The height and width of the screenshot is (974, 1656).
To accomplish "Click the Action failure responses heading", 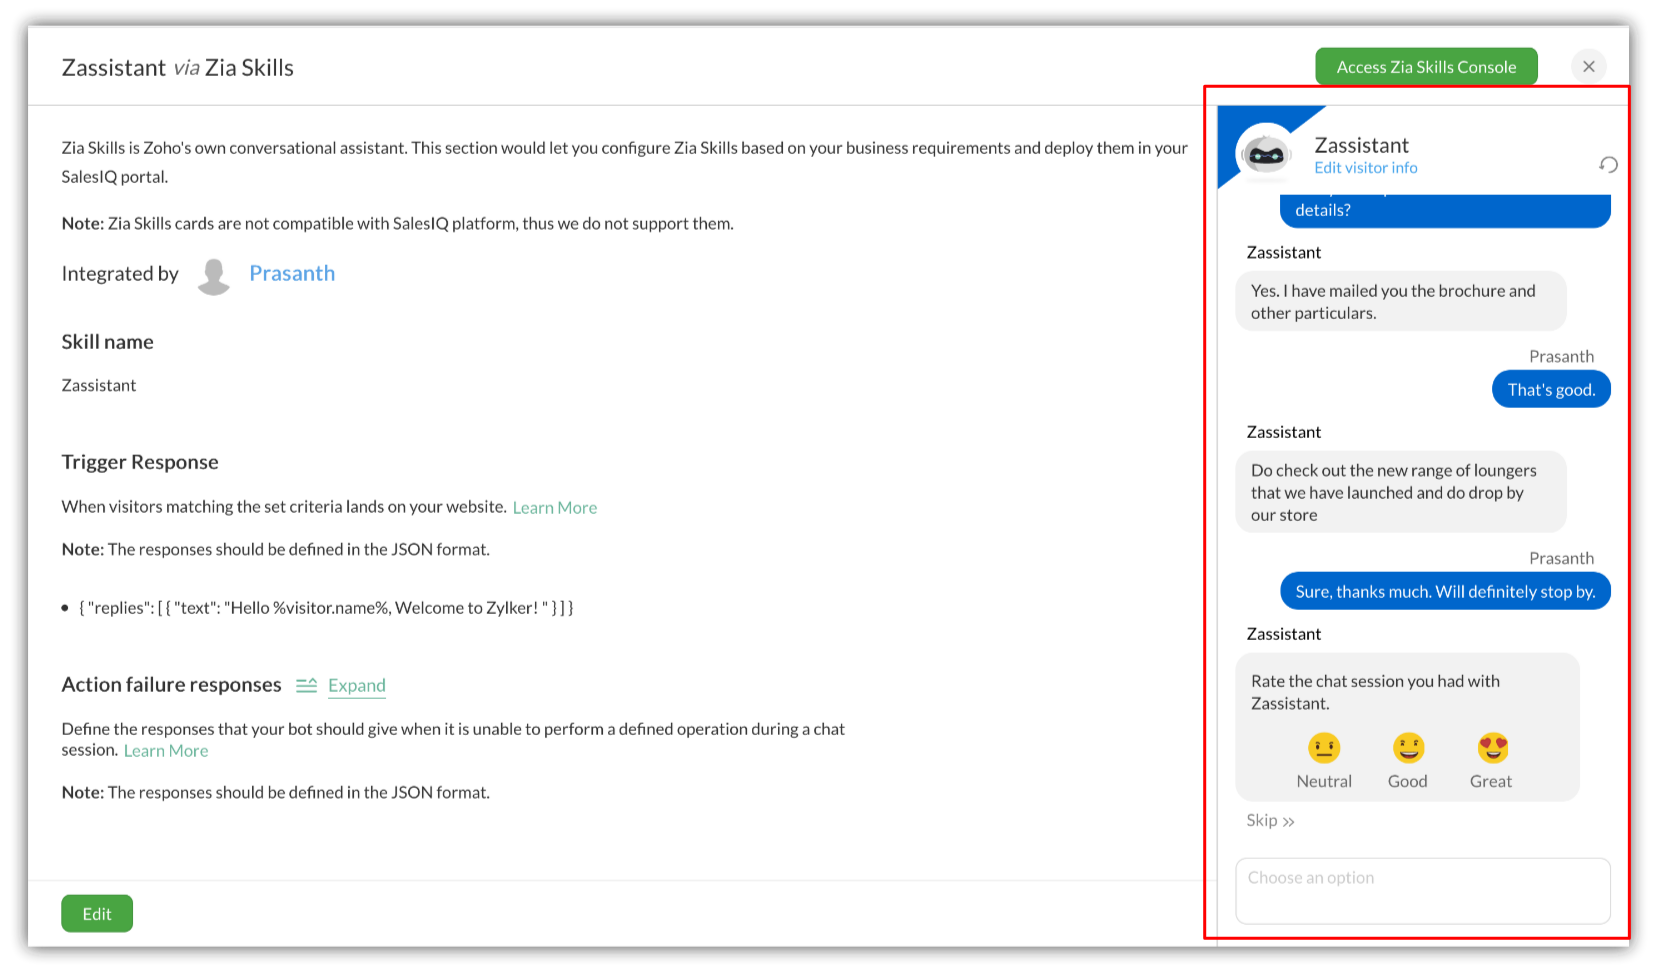I will click(172, 685).
